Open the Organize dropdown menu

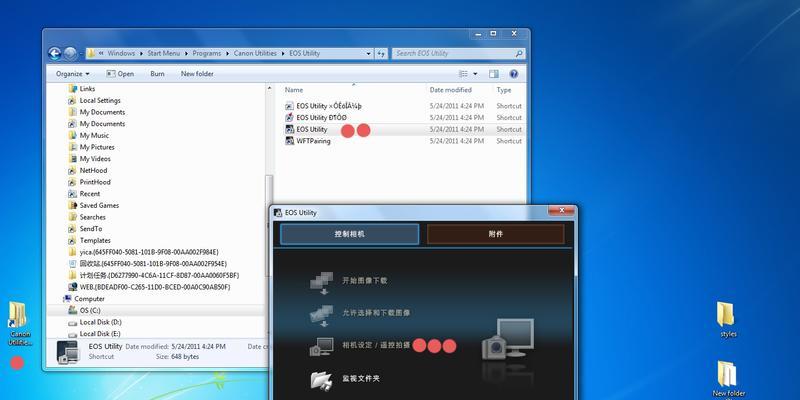73,74
